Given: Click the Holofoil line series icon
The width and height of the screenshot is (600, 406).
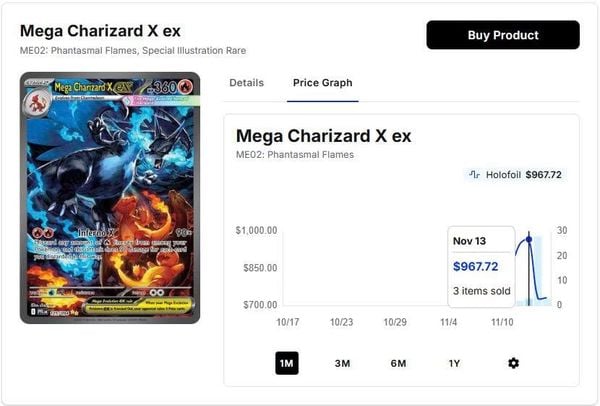Looking at the screenshot, I should pyautogui.click(x=475, y=175).
